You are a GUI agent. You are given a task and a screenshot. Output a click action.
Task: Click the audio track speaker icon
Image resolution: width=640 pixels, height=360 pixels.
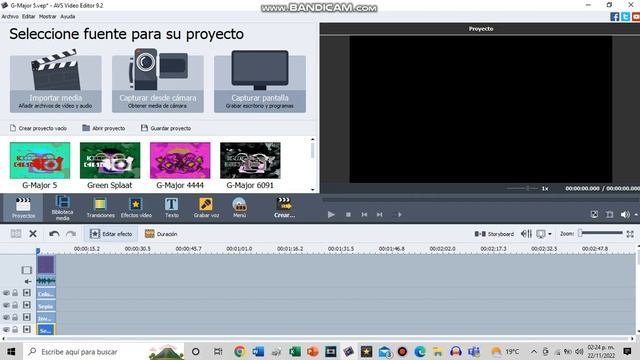tap(27, 281)
